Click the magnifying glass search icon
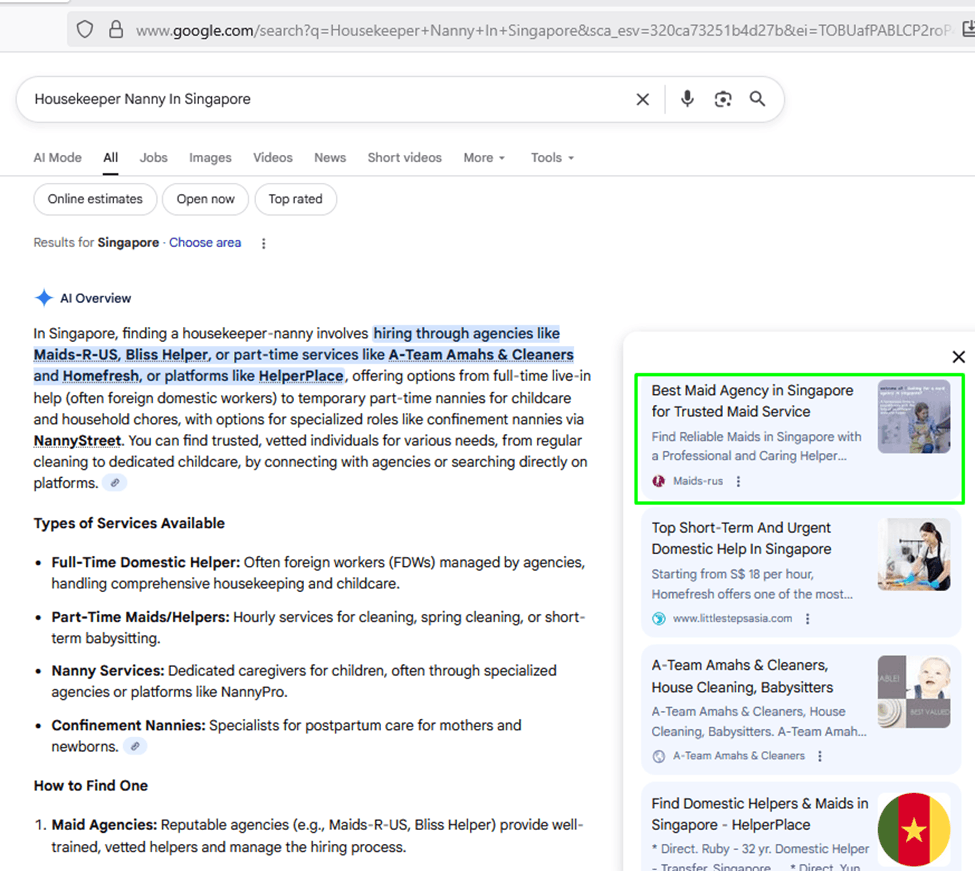 758,99
